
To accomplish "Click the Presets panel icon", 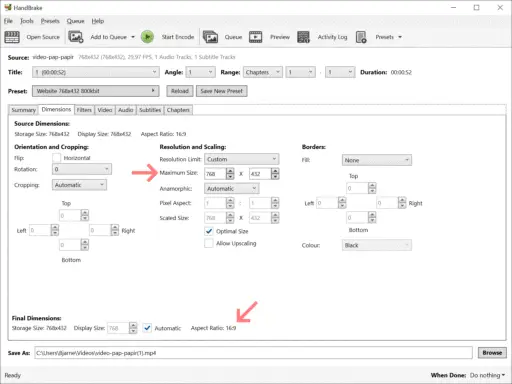I will click(361, 37).
